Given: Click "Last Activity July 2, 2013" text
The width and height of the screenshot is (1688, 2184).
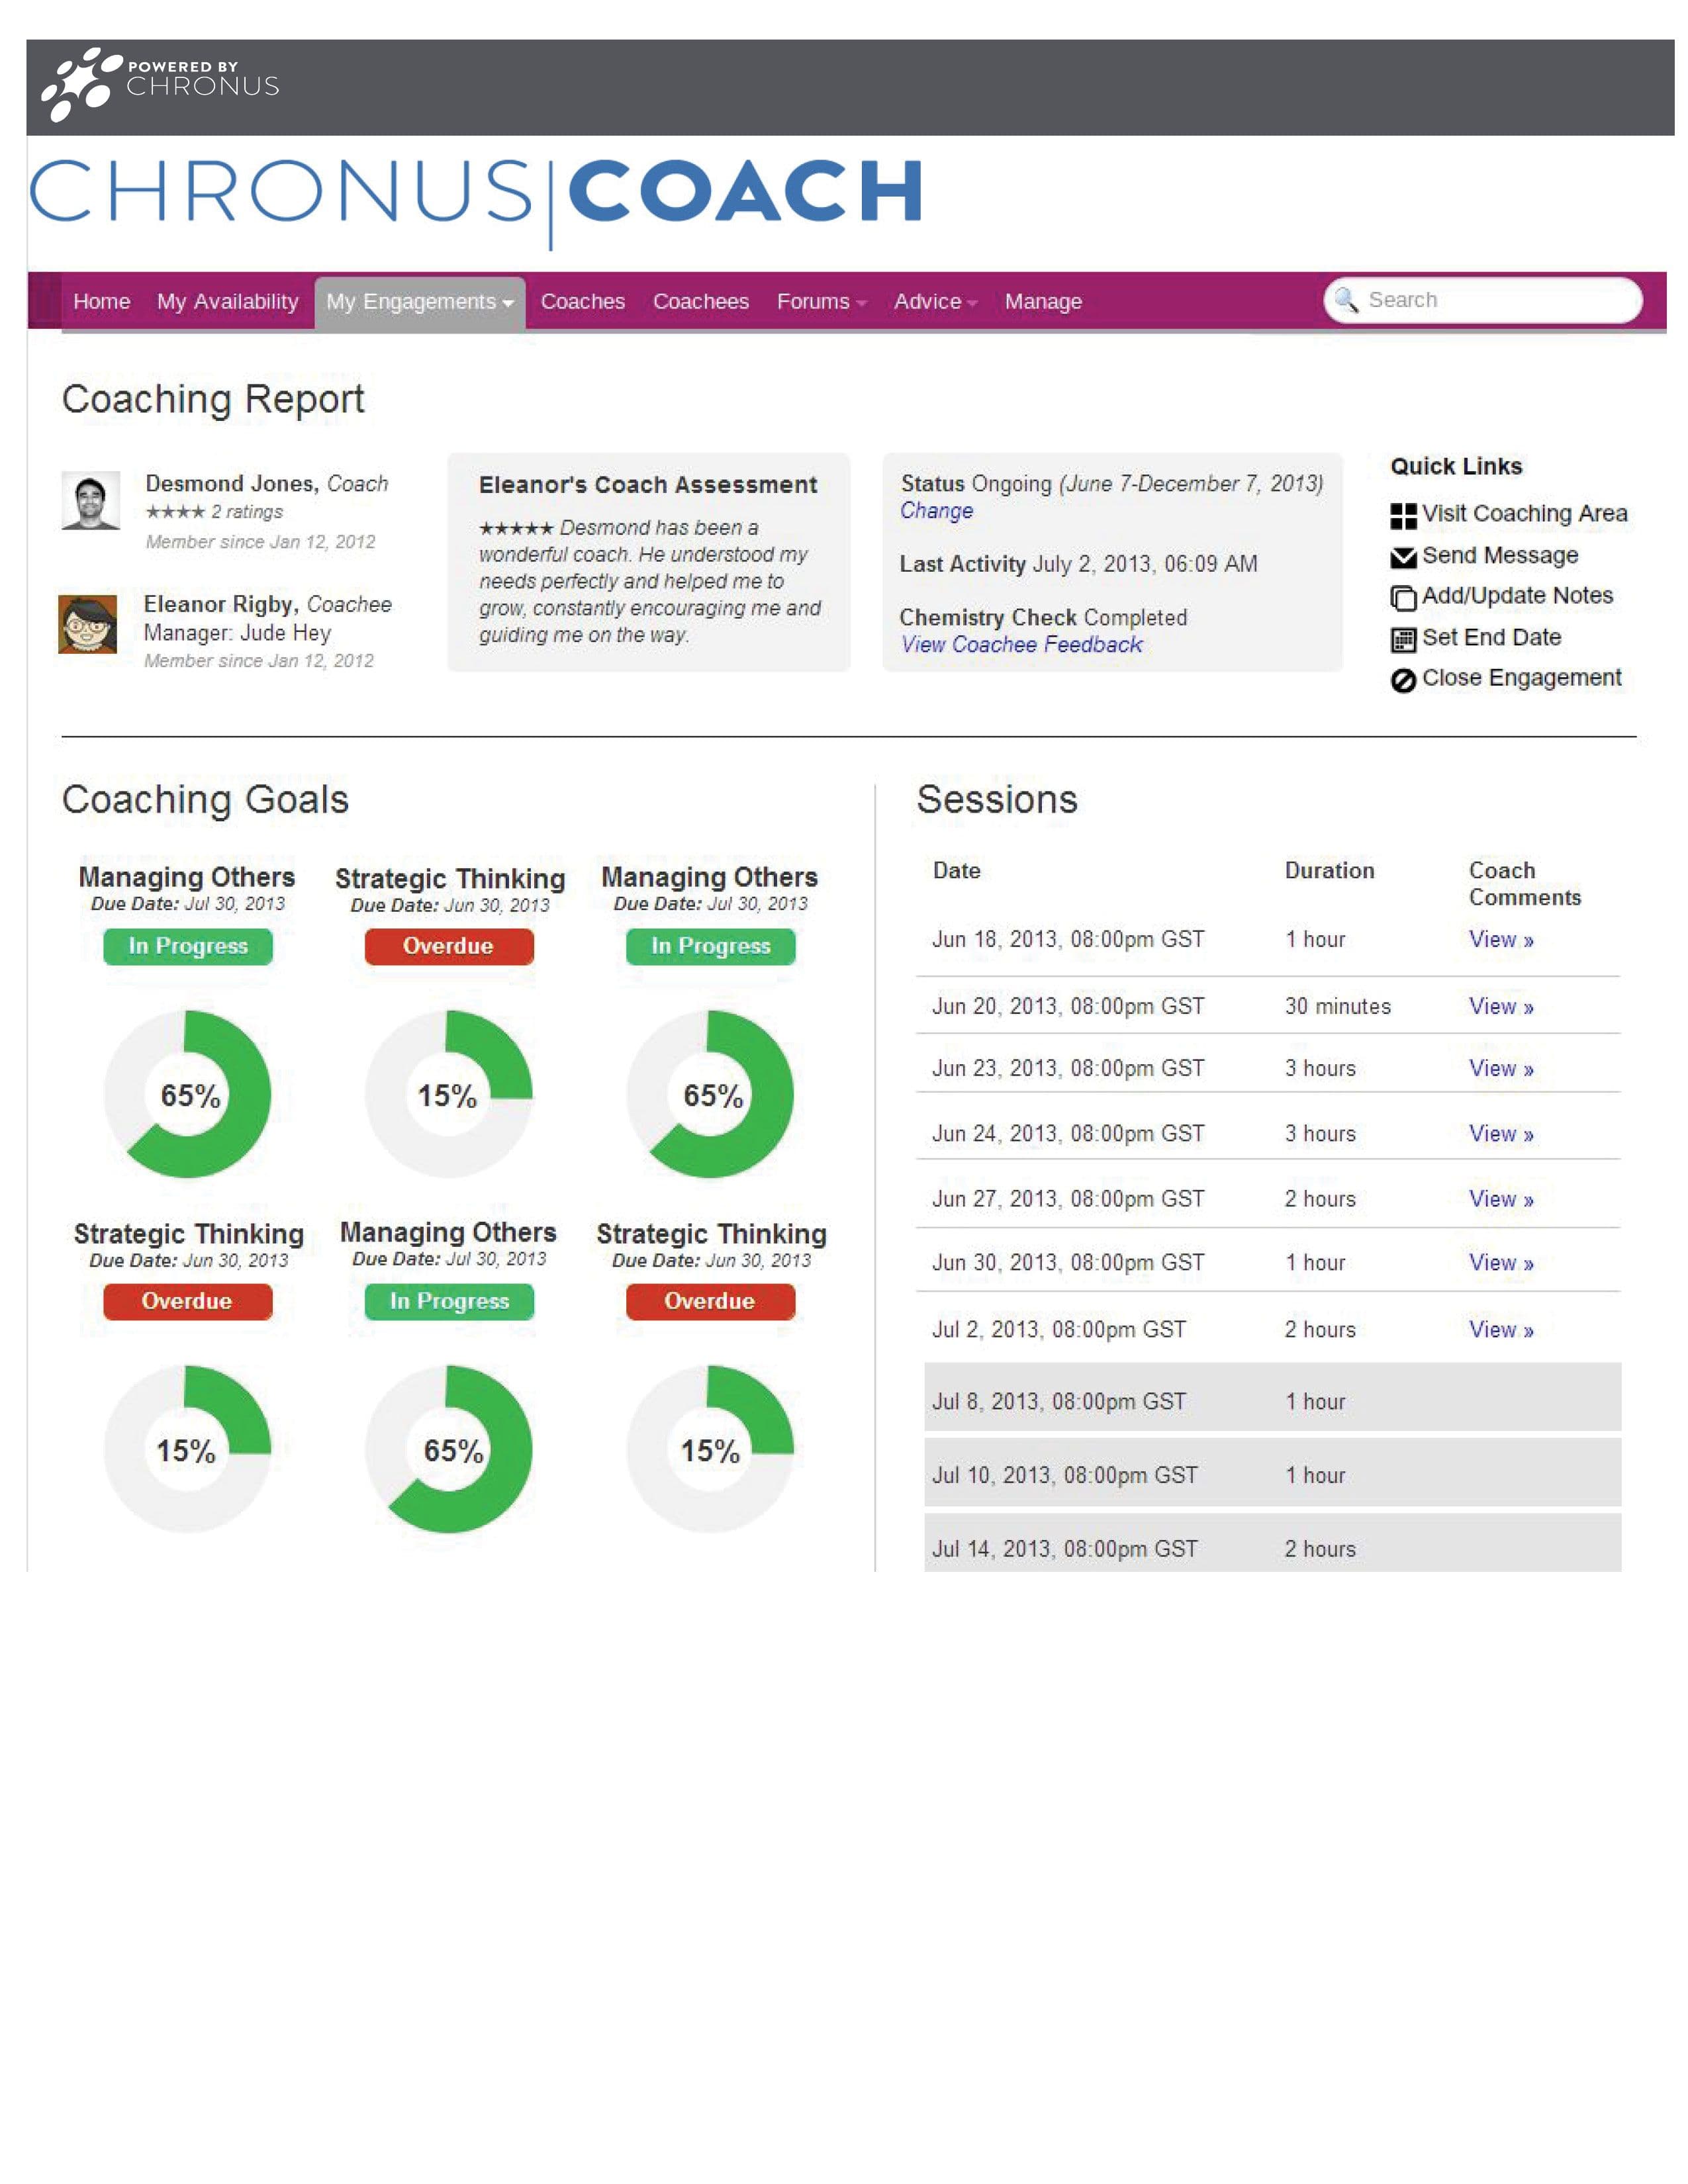Looking at the screenshot, I should click(1078, 564).
